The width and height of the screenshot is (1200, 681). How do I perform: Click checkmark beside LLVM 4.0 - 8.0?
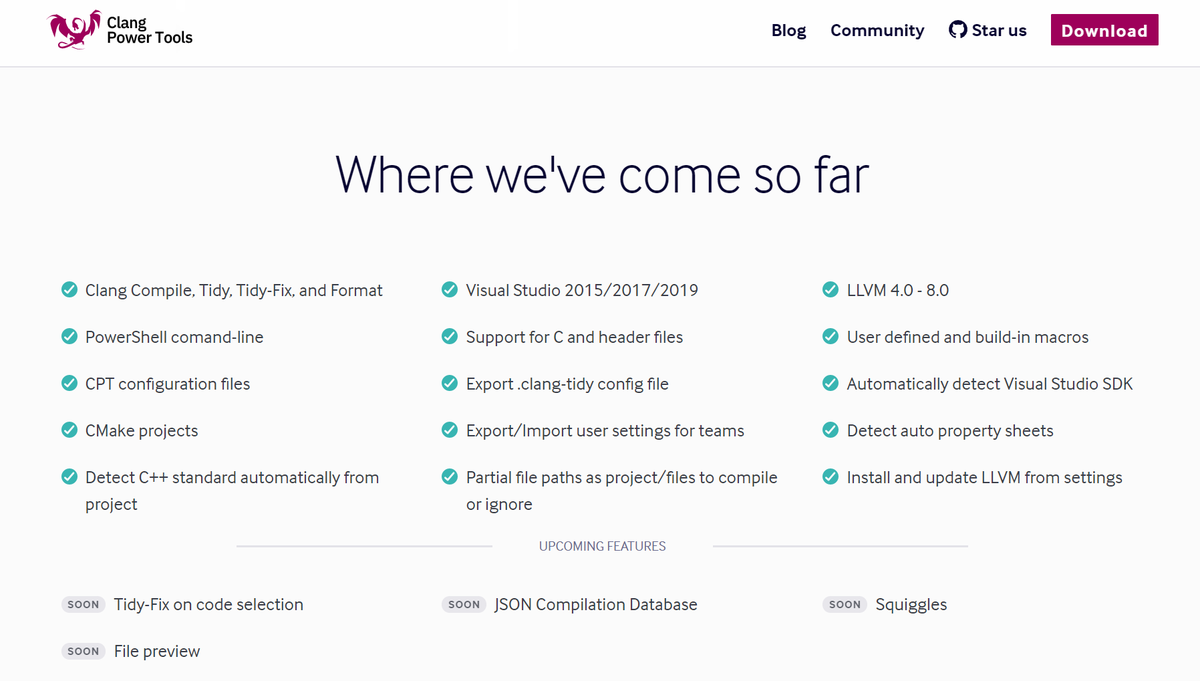(830, 290)
